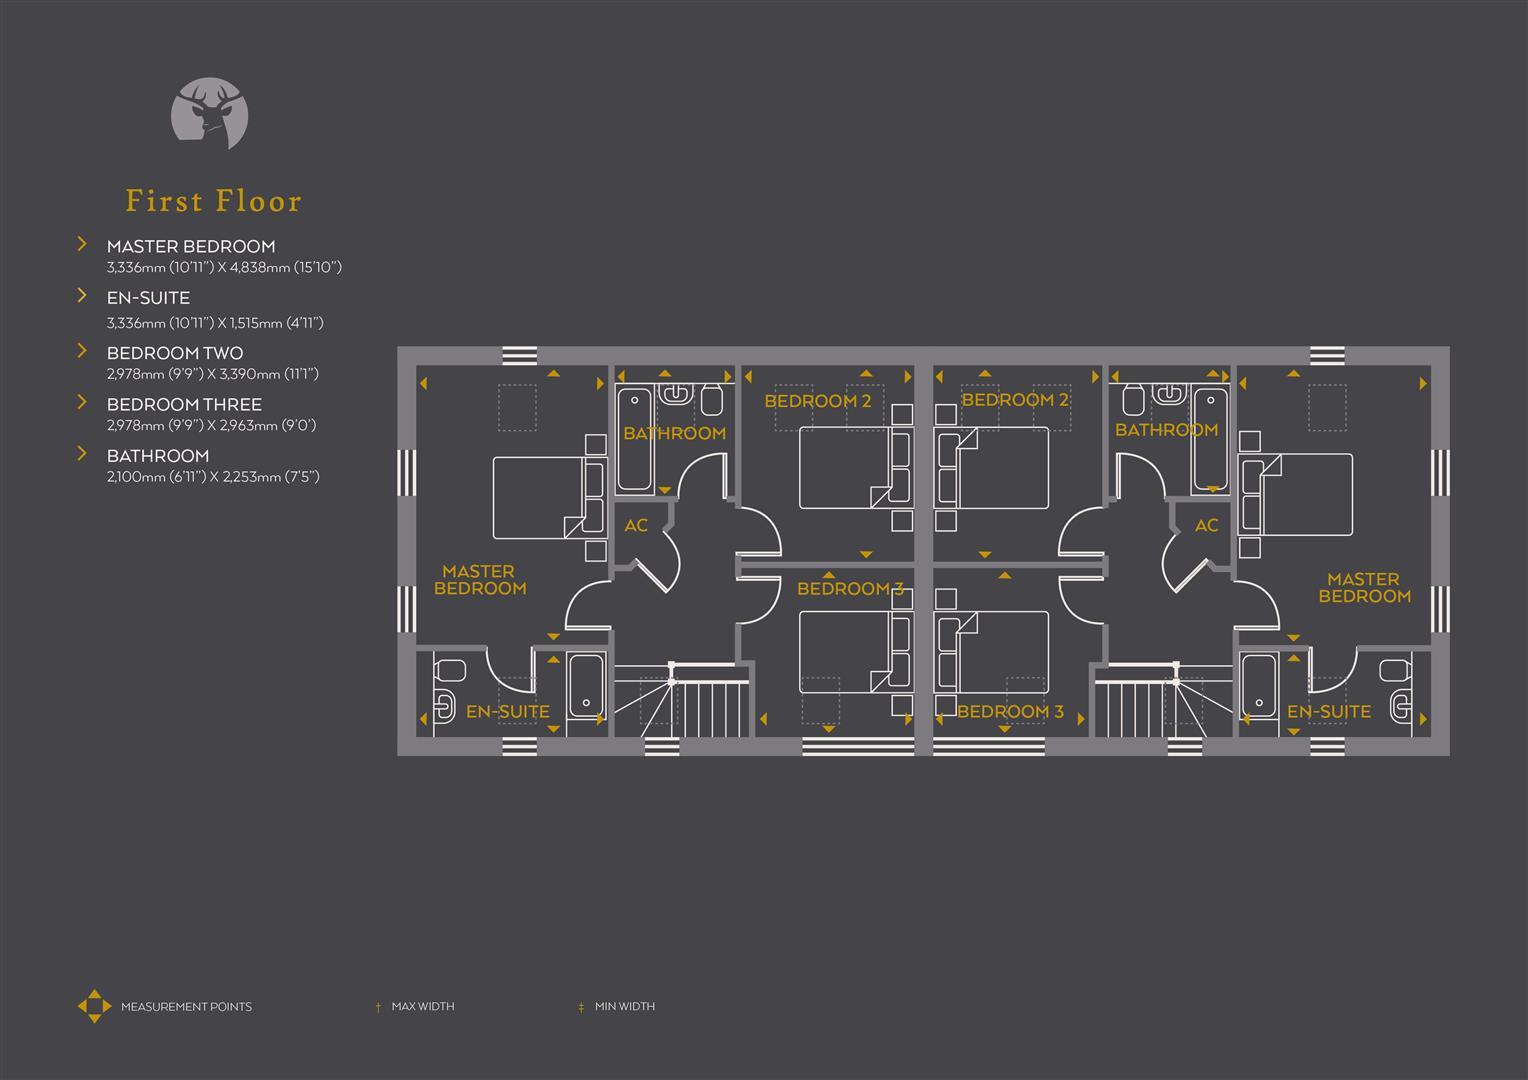
Task: Expand the EN-SUITE legend chevron
Action: 81,293
